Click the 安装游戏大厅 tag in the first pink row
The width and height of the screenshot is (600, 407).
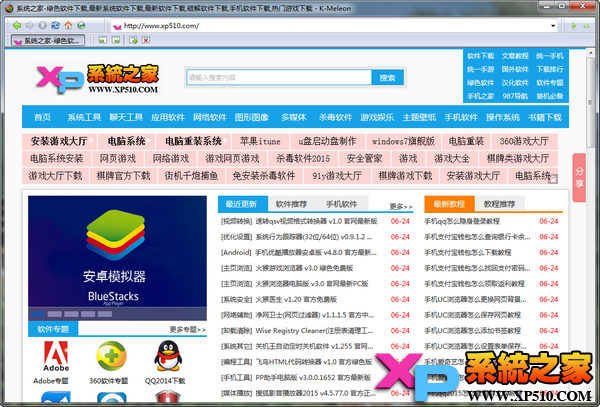tap(59, 141)
